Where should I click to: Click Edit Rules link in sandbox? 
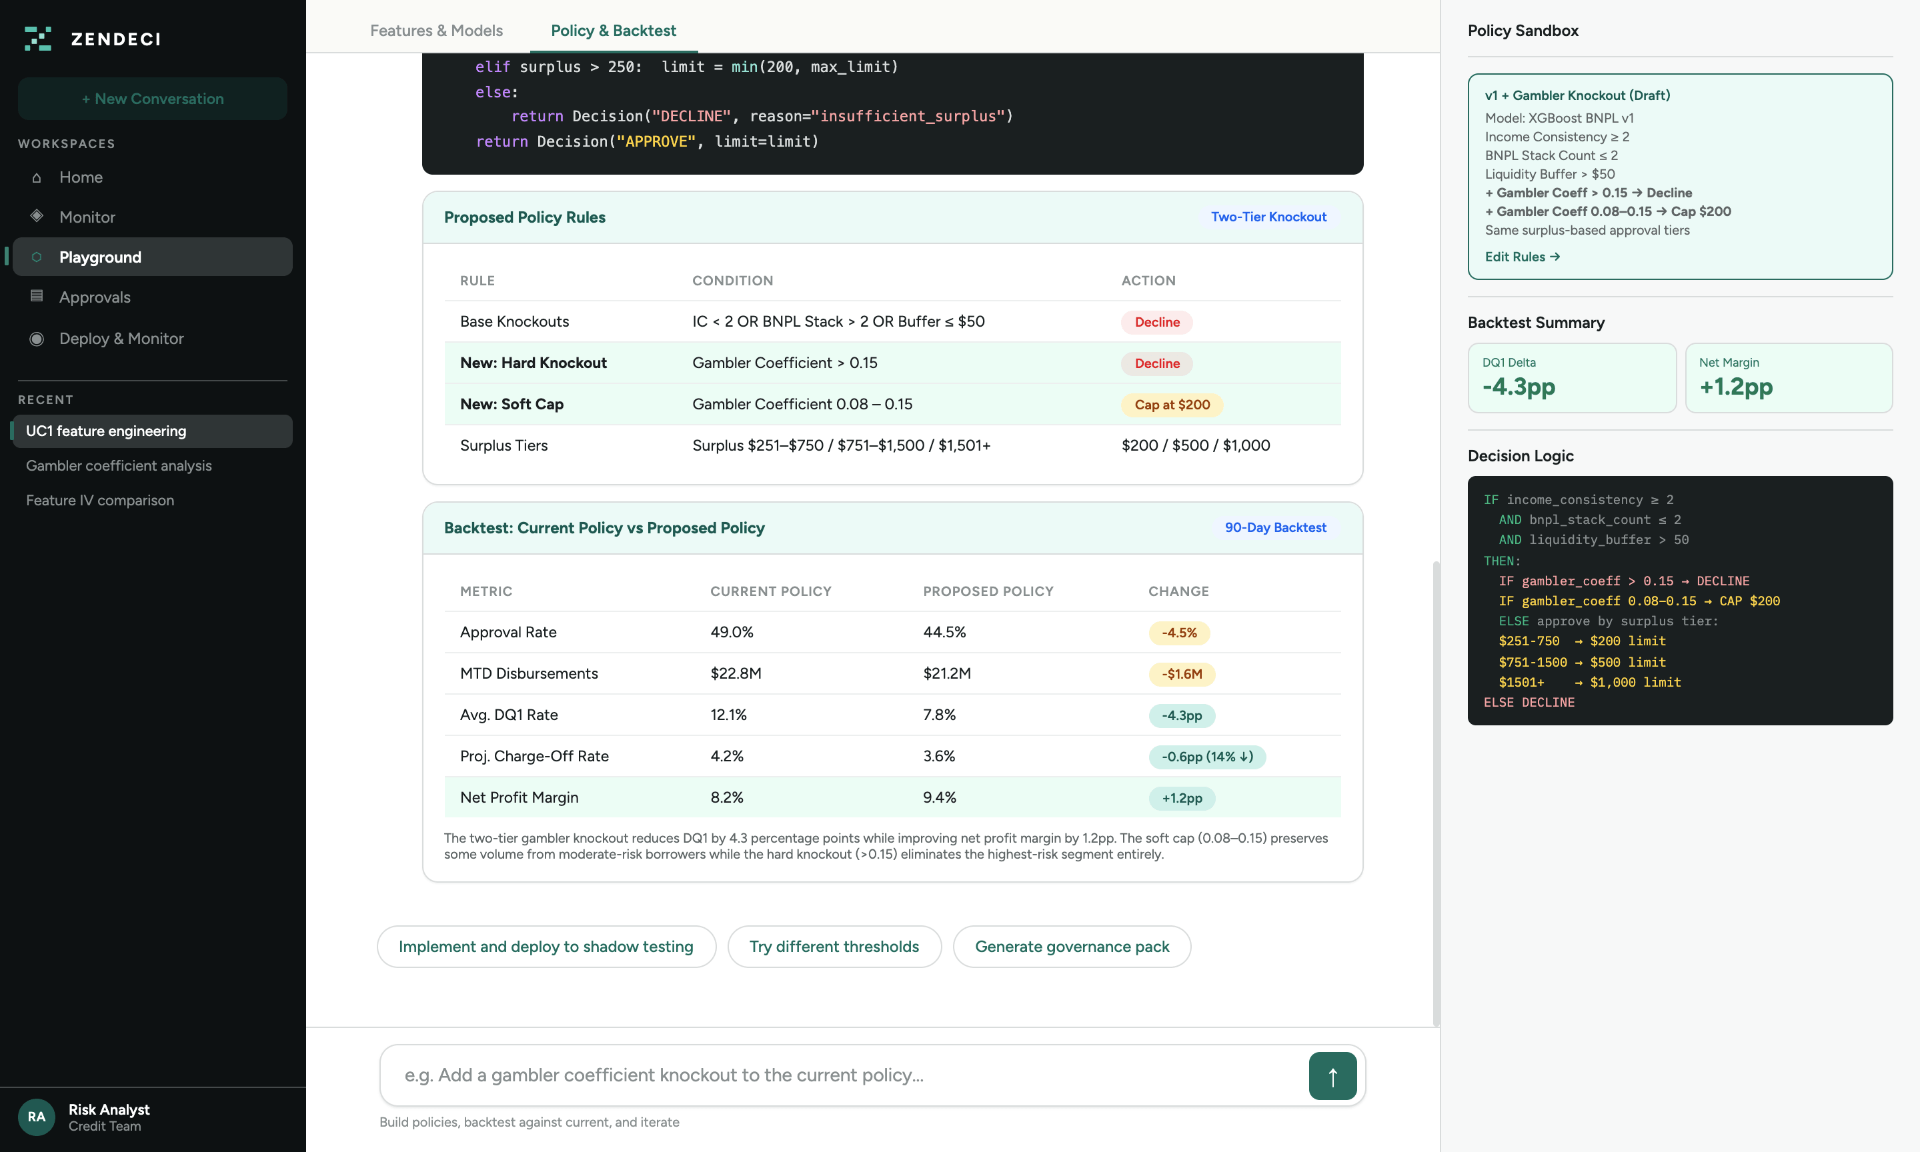(x=1522, y=257)
